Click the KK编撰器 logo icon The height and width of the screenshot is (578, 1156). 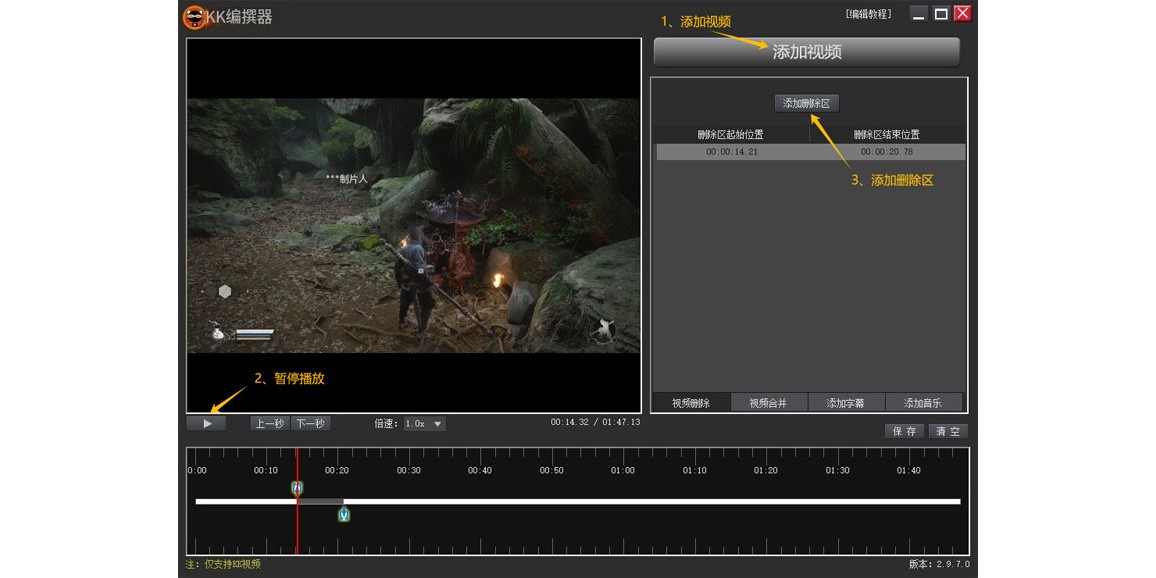(x=194, y=17)
